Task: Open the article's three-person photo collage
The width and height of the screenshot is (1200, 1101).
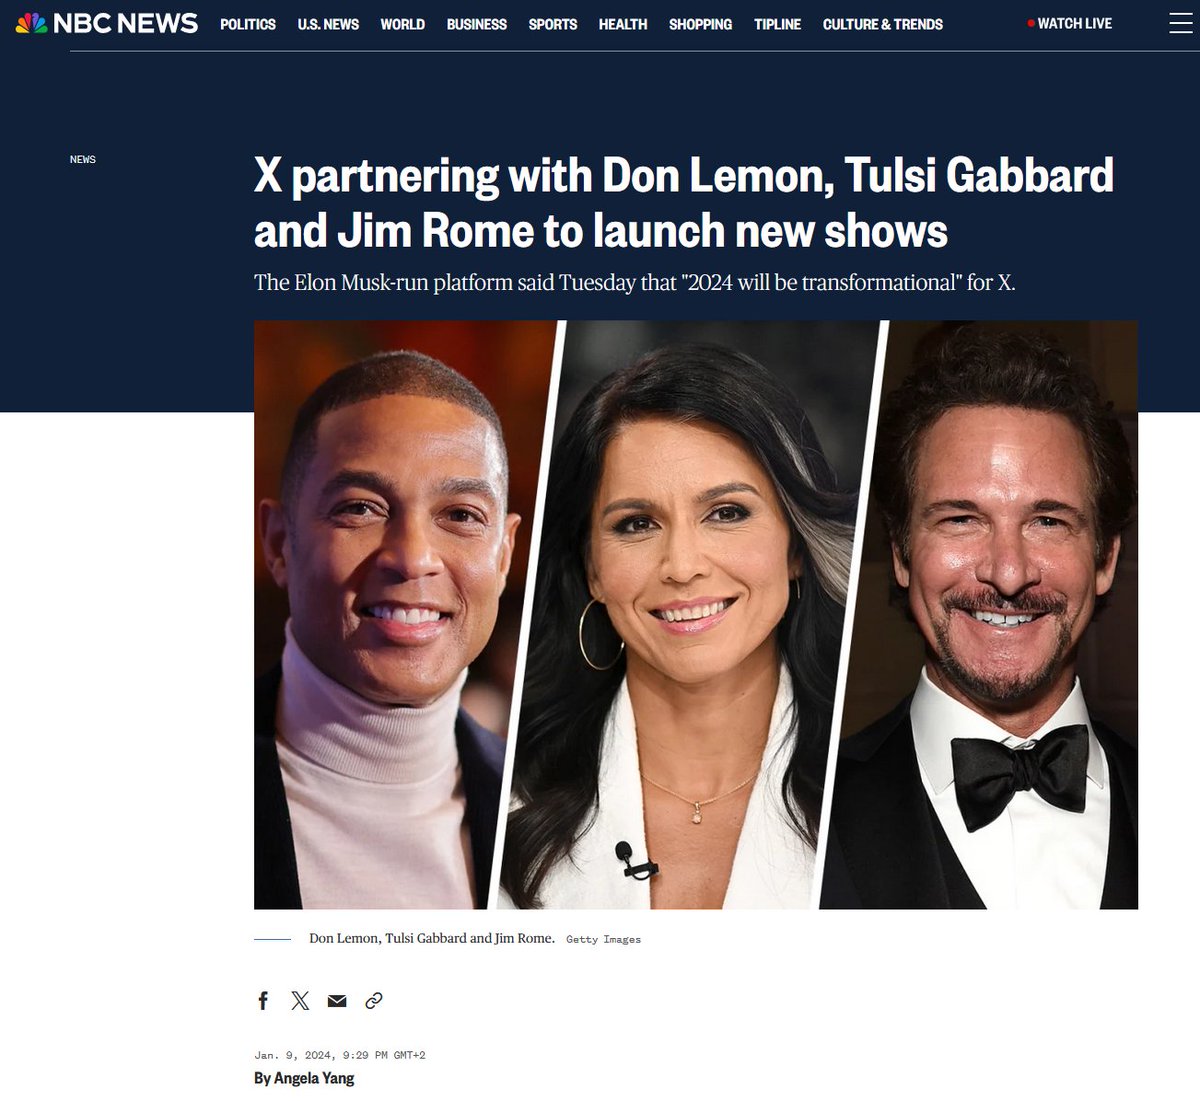Action: 696,614
